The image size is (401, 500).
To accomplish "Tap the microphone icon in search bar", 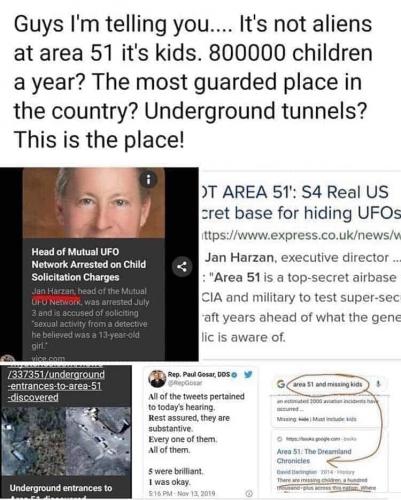I will tap(378, 384).
